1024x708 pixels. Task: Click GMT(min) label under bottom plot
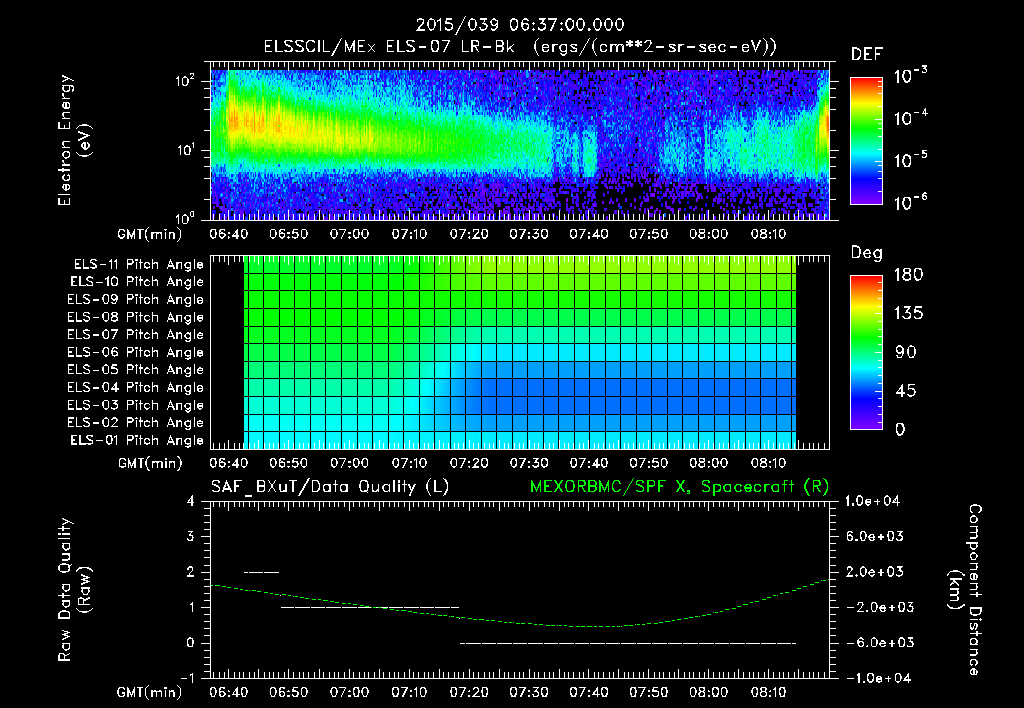tap(150, 692)
